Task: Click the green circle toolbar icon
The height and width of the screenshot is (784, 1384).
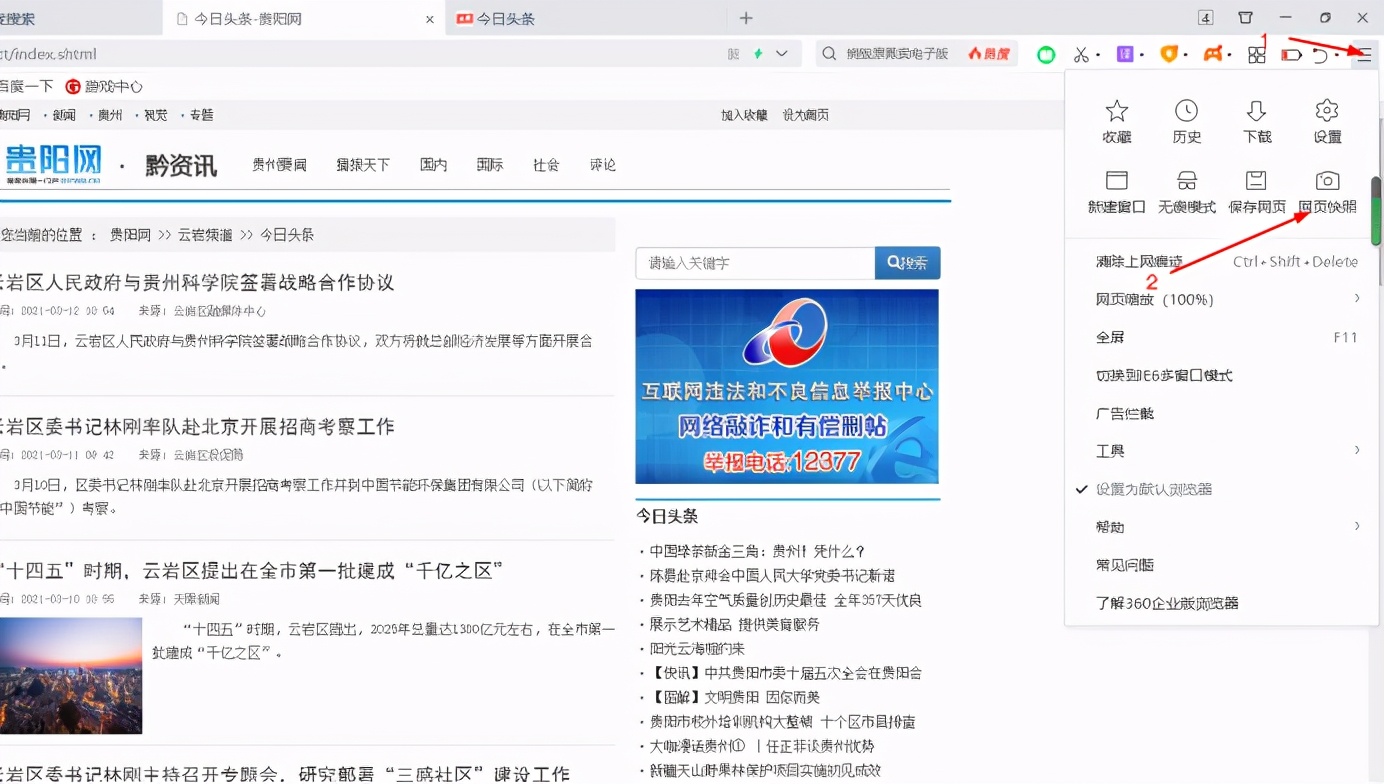Action: click(x=1046, y=55)
